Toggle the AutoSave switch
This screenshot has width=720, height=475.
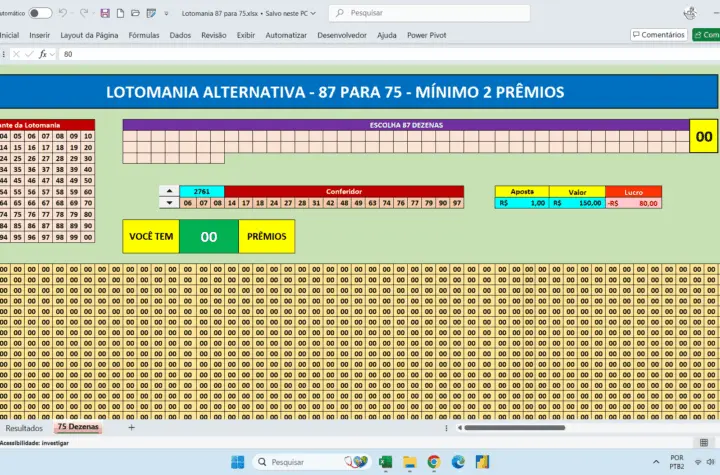click(40, 13)
